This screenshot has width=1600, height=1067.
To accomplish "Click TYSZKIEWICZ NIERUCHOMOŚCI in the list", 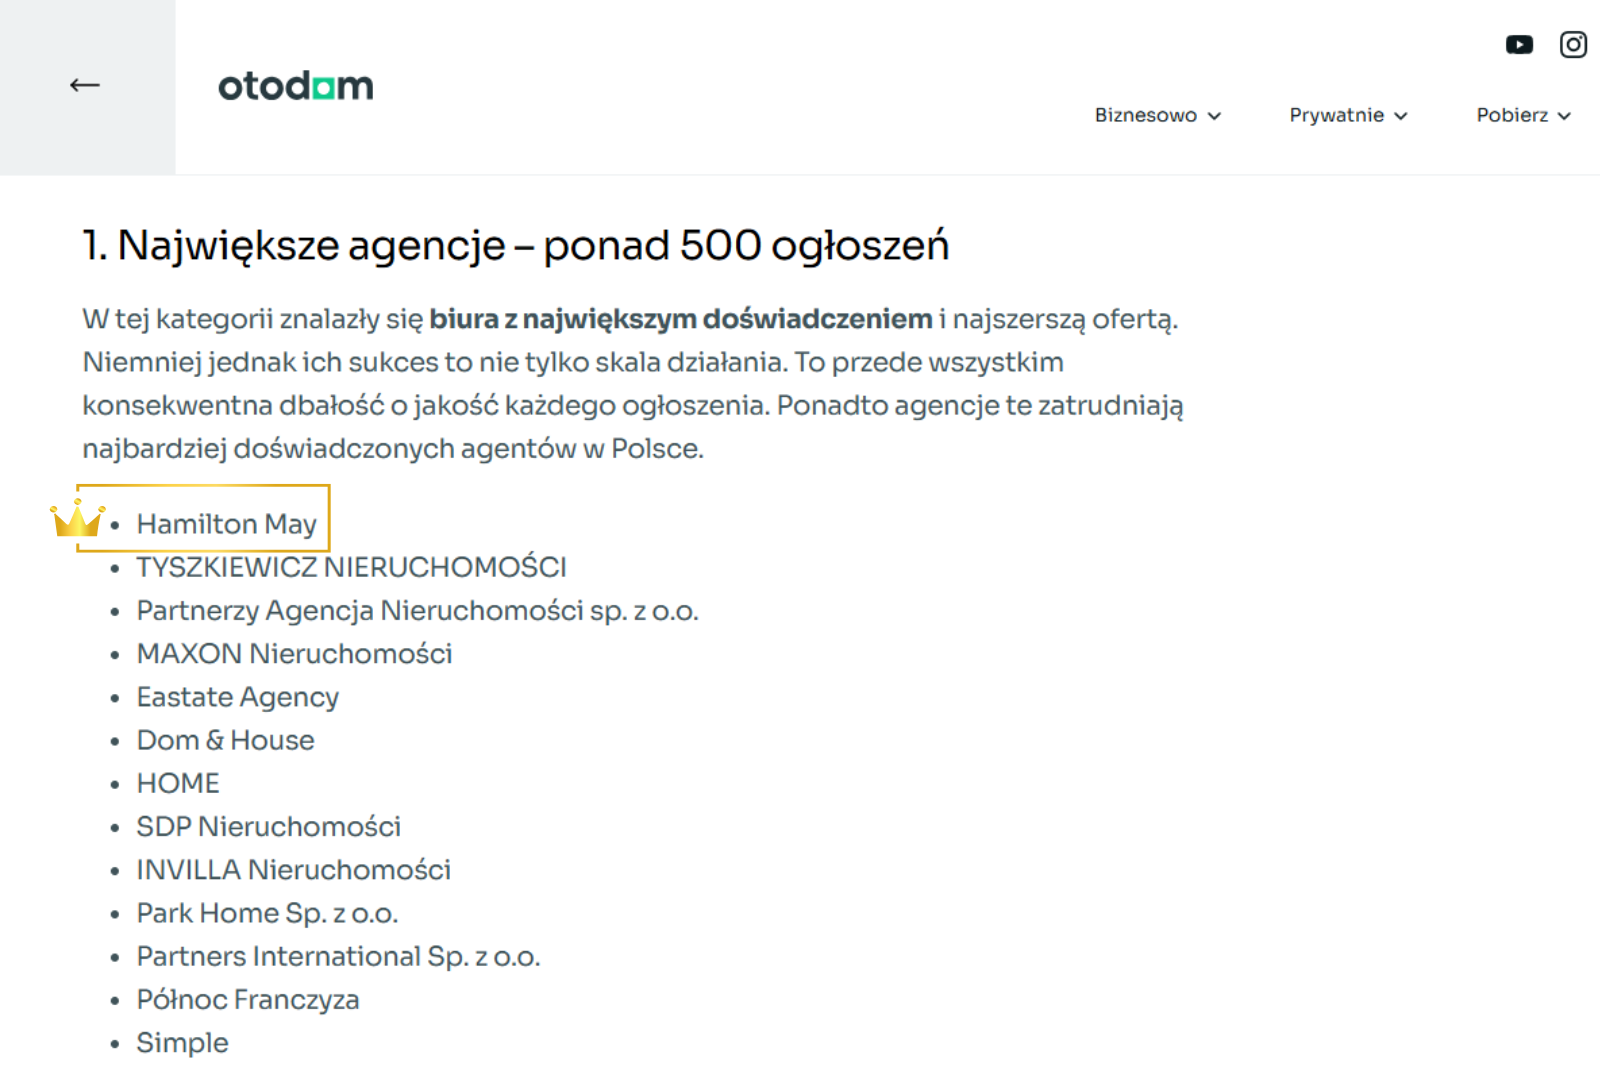I will click(351, 567).
